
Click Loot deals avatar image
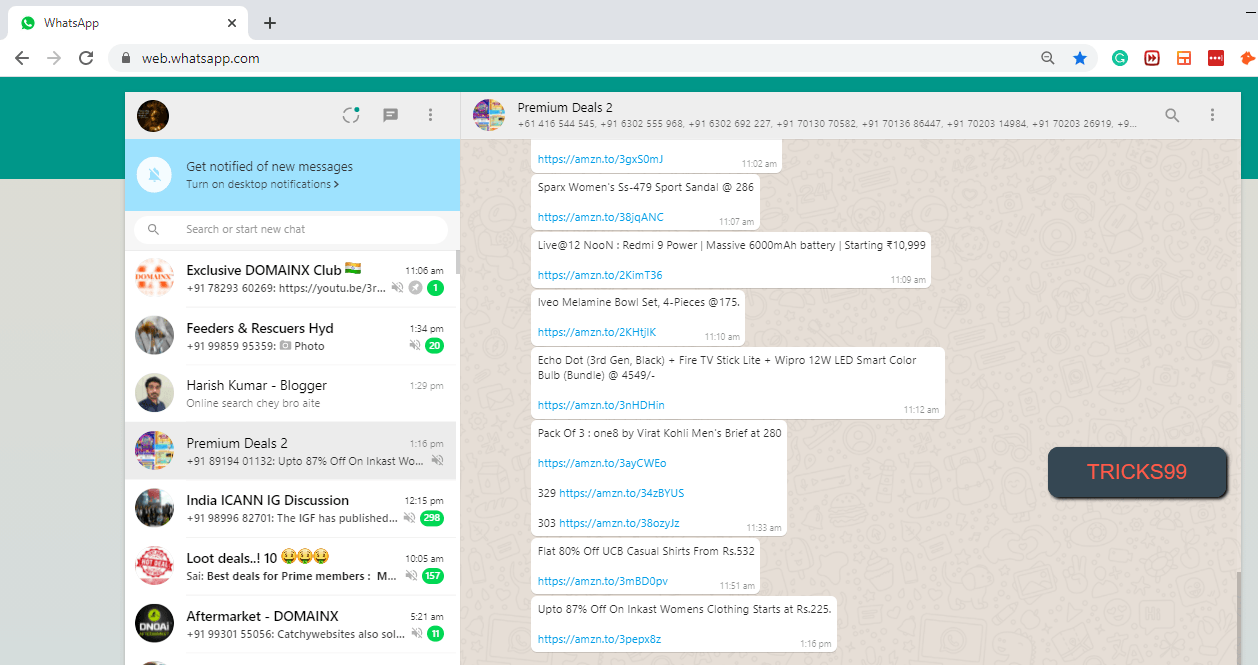(154, 565)
